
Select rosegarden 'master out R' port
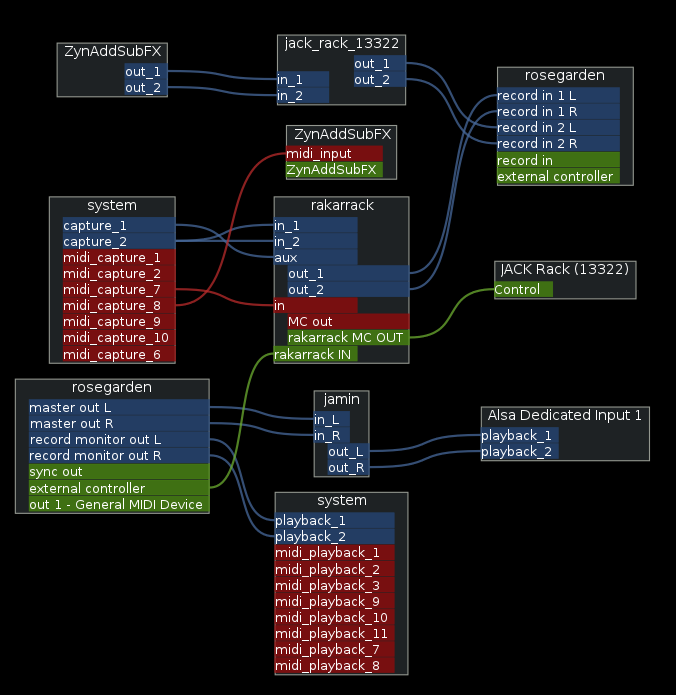pyautogui.click(x=119, y=423)
